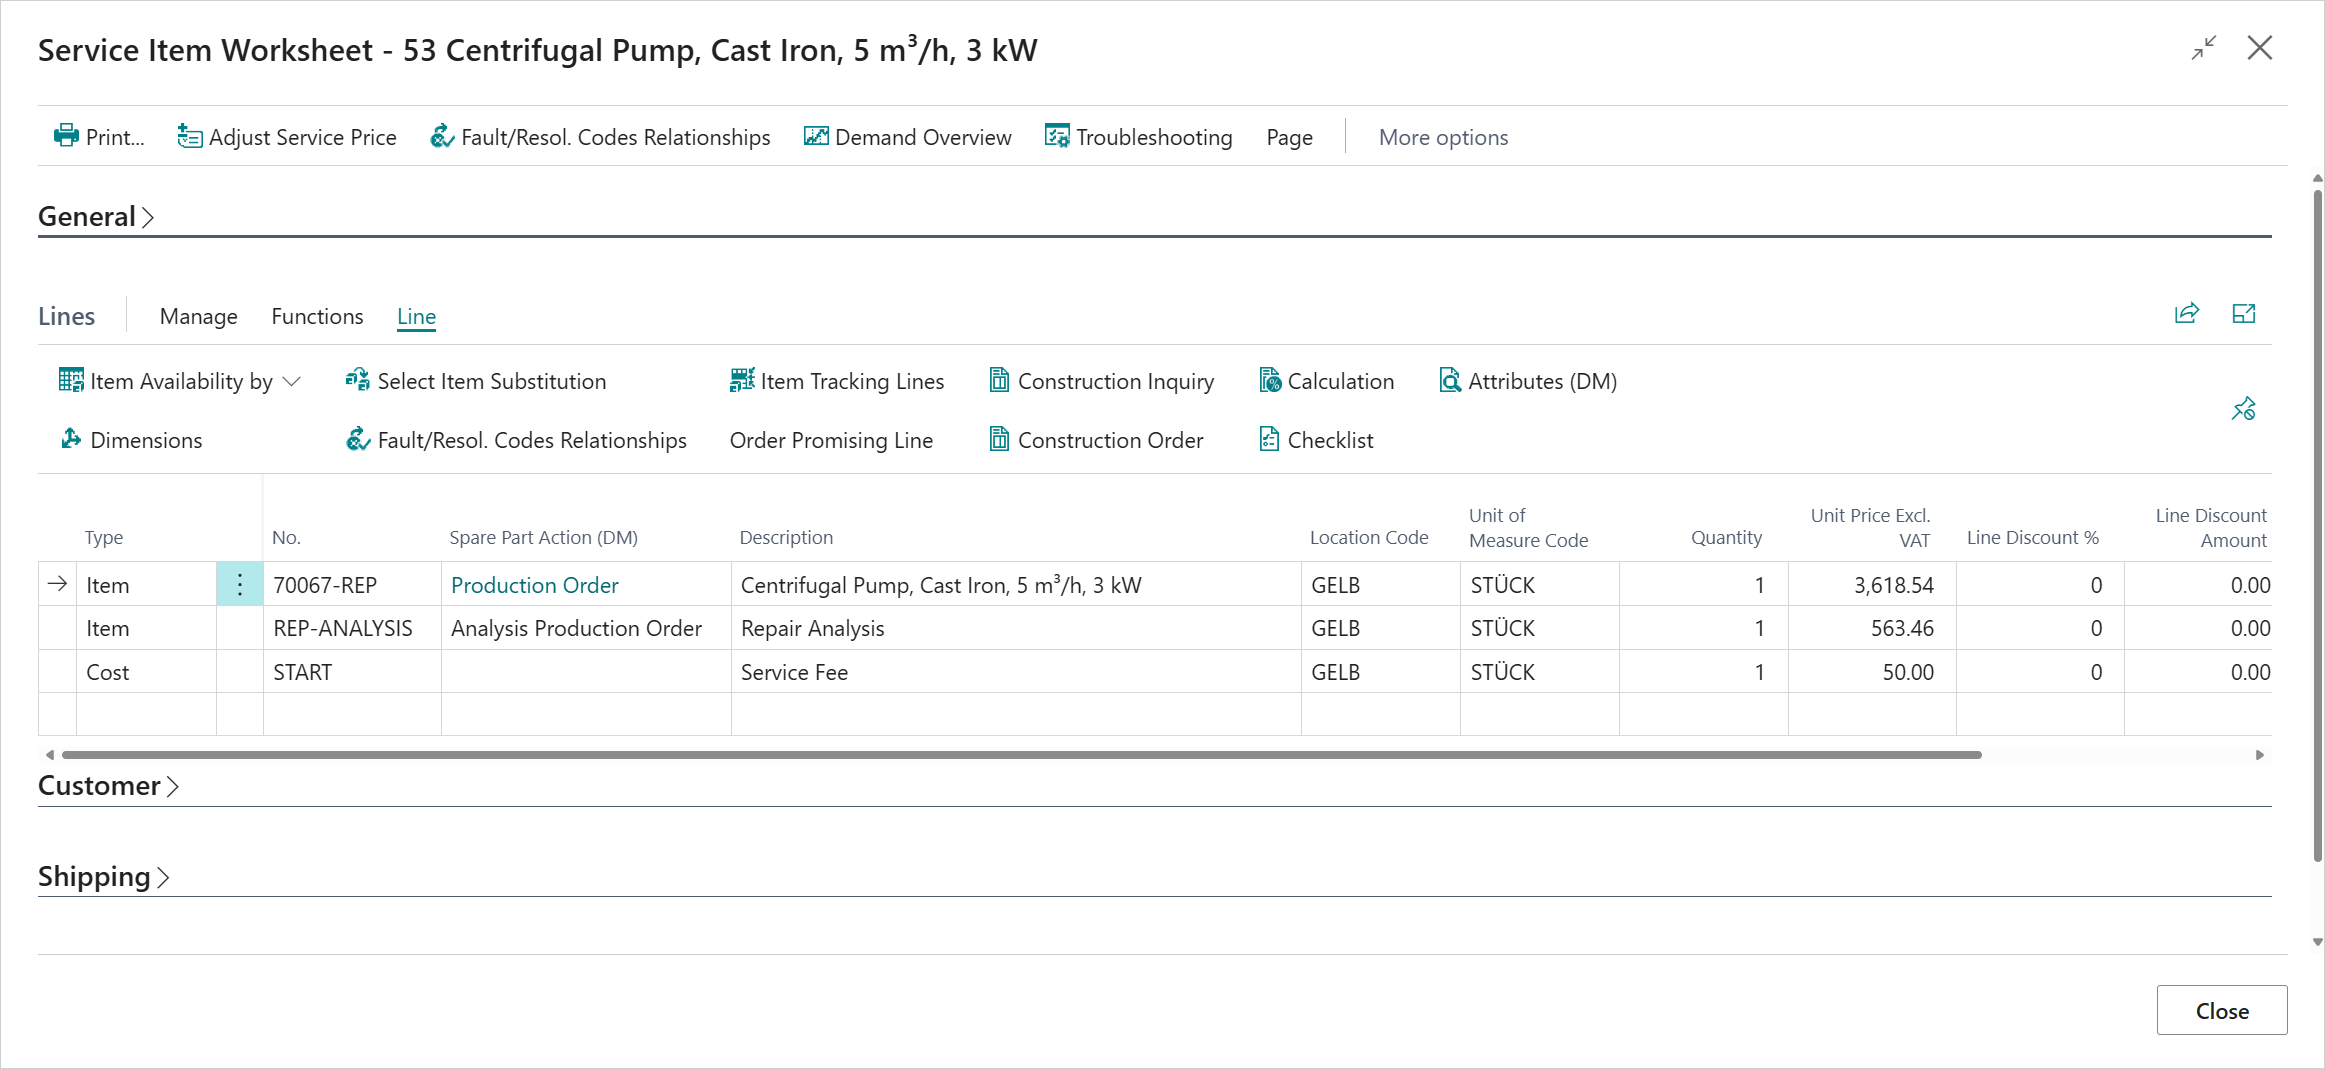Switch to the Manage tab in Lines
2325x1069 pixels.
[x=198, y=316]
